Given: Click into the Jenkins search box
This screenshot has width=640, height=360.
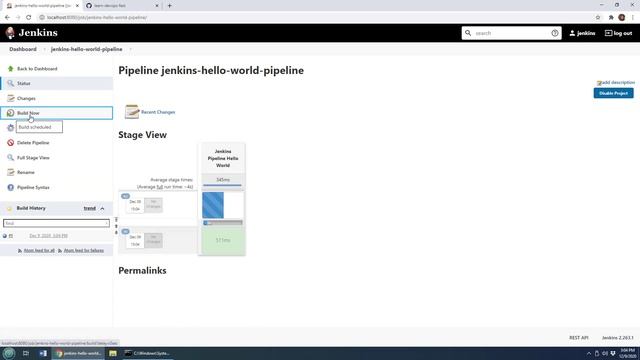Looking at the screenshot, I should pos(511,33).
